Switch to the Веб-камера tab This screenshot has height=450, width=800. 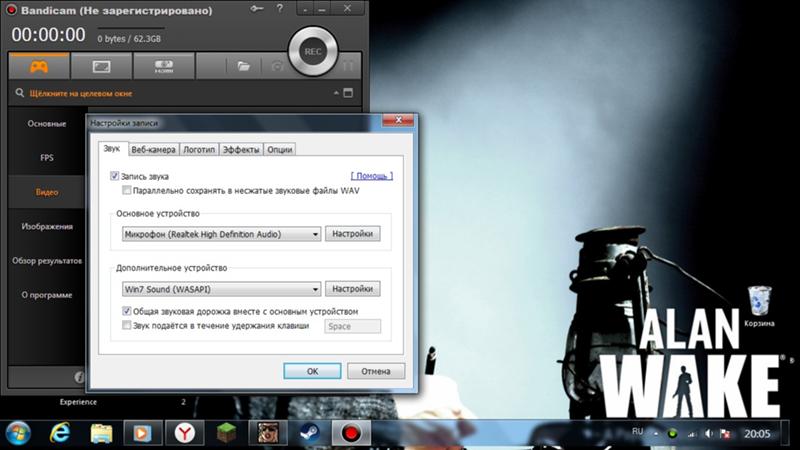click(153, 149)
